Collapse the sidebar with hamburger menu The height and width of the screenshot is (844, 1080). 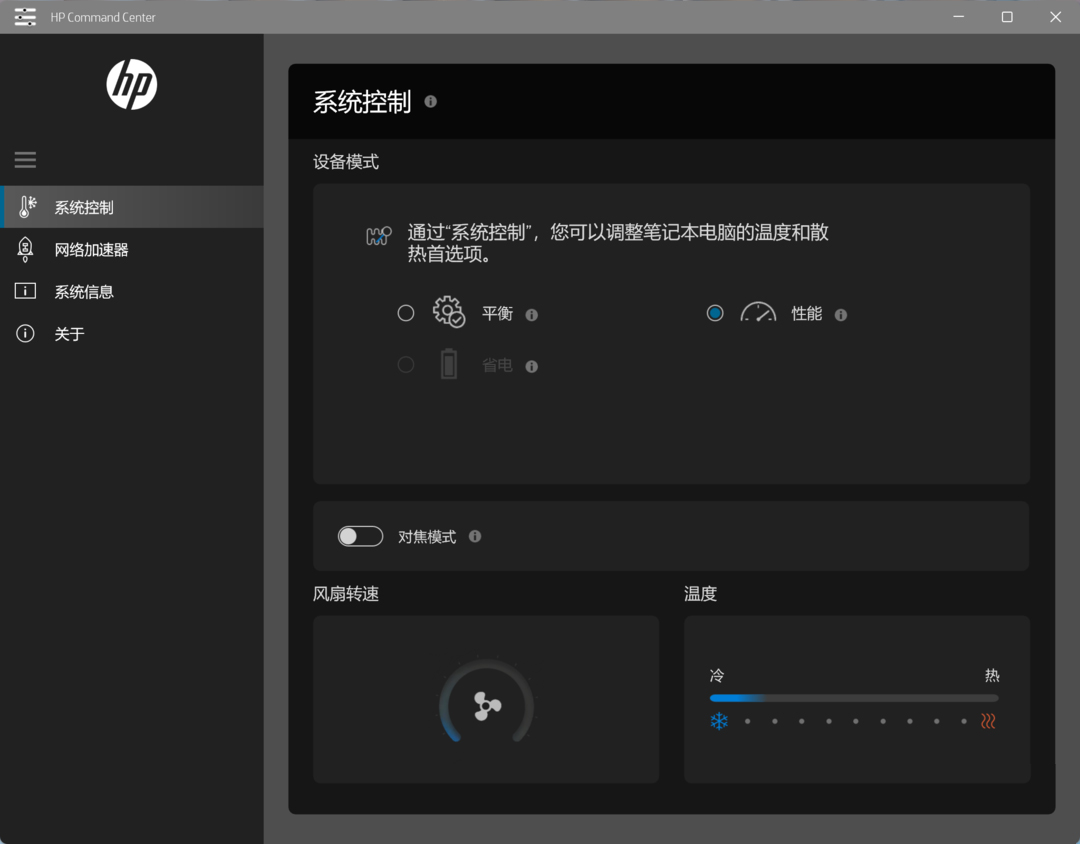pos(25,160)
